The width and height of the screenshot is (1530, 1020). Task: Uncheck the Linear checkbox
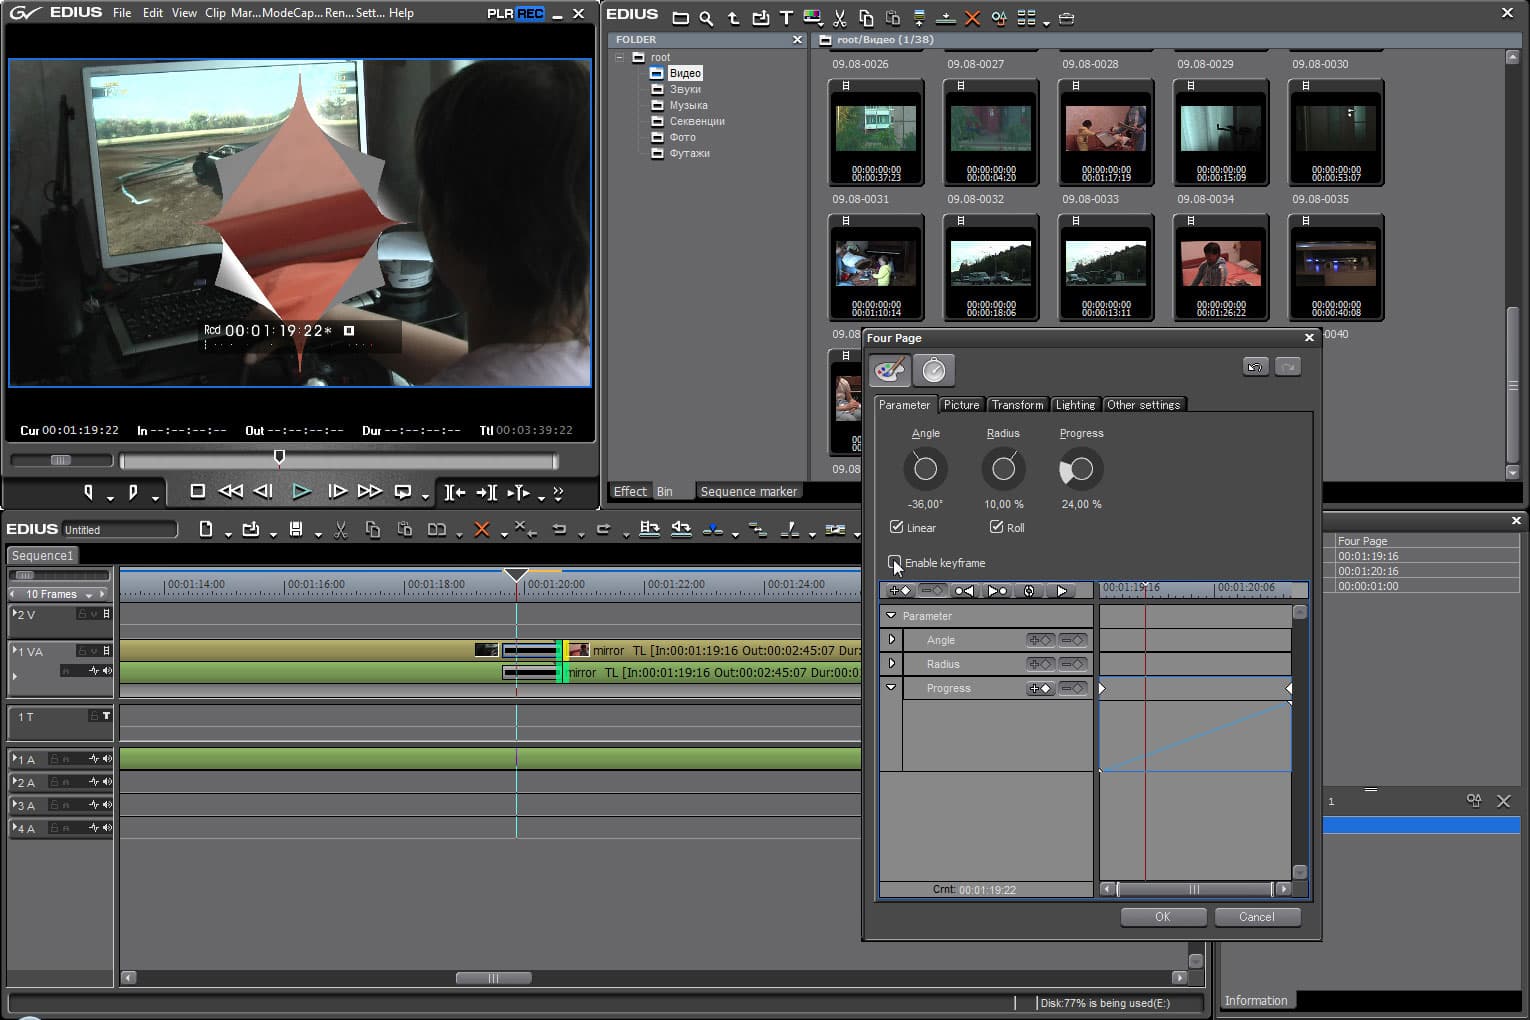coord(897,527)
